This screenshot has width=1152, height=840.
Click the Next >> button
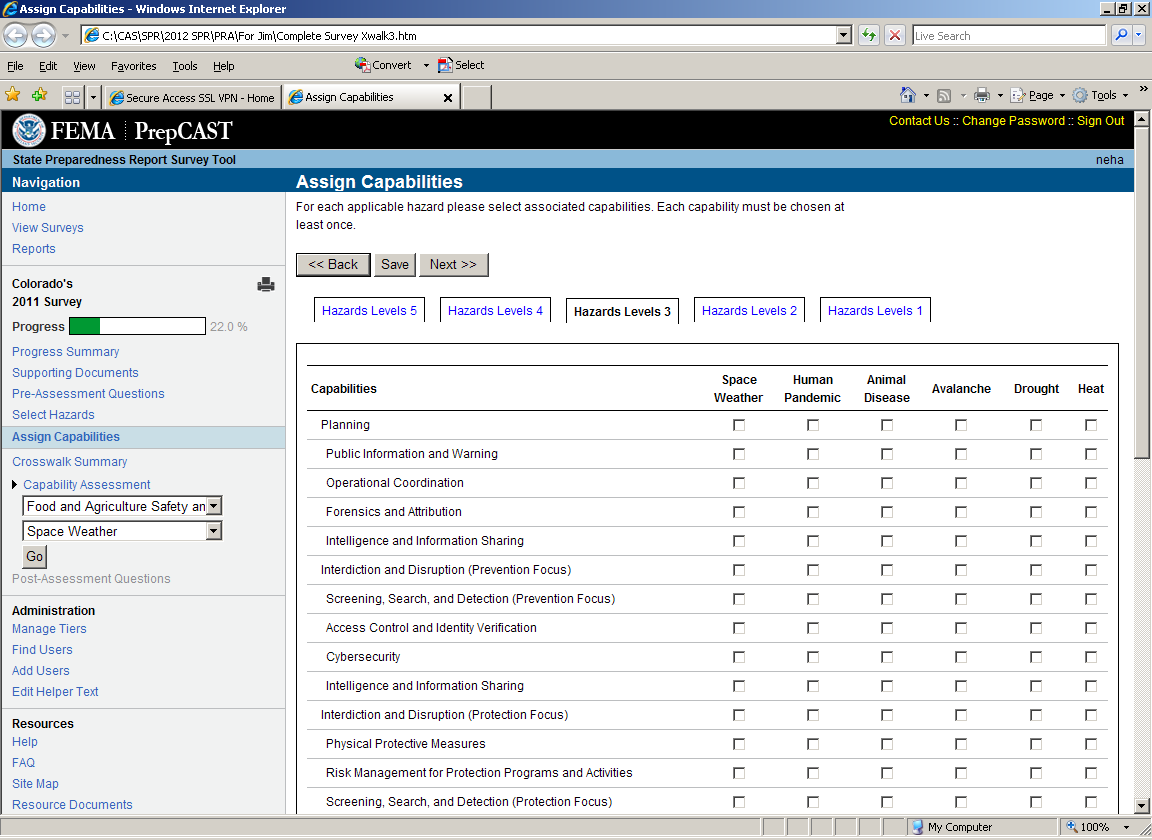pos(453,265)
